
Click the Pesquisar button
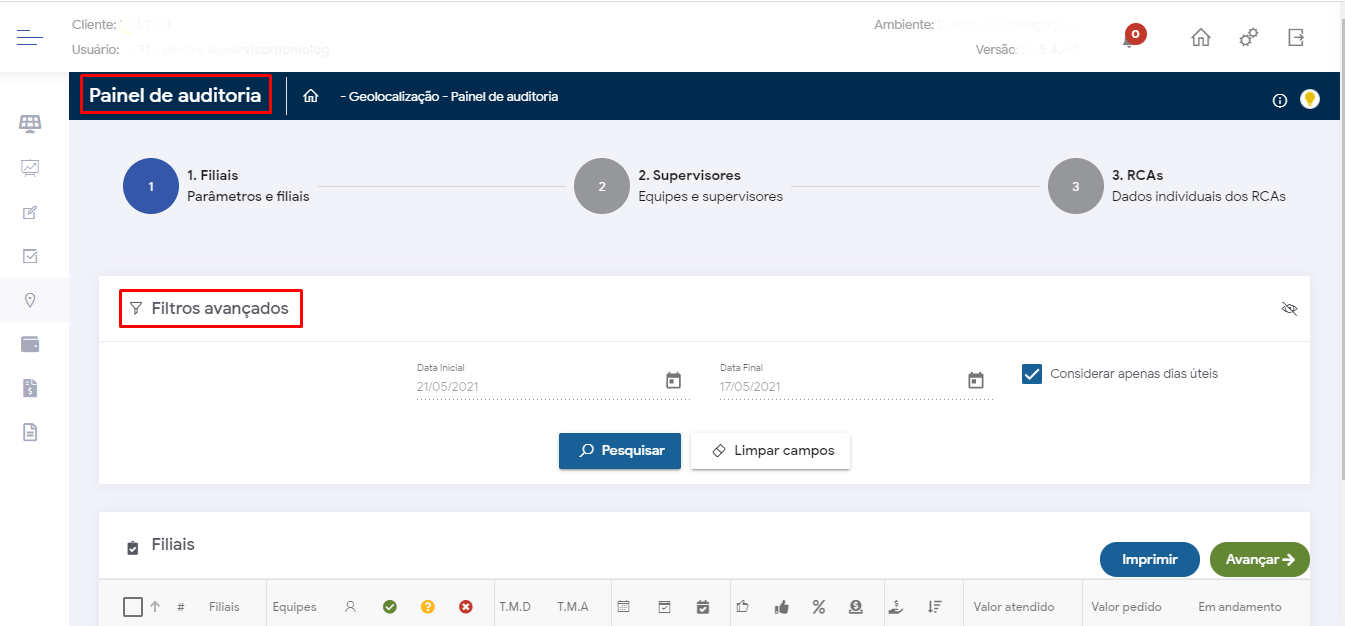[x=619, y=451]
